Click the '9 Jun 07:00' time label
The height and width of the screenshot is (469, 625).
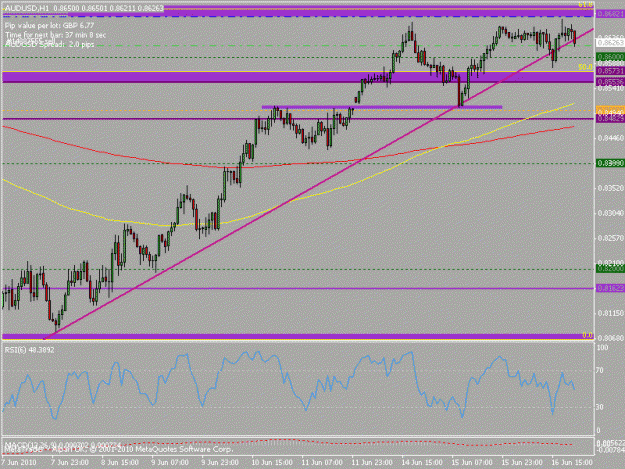click(170, 462)
